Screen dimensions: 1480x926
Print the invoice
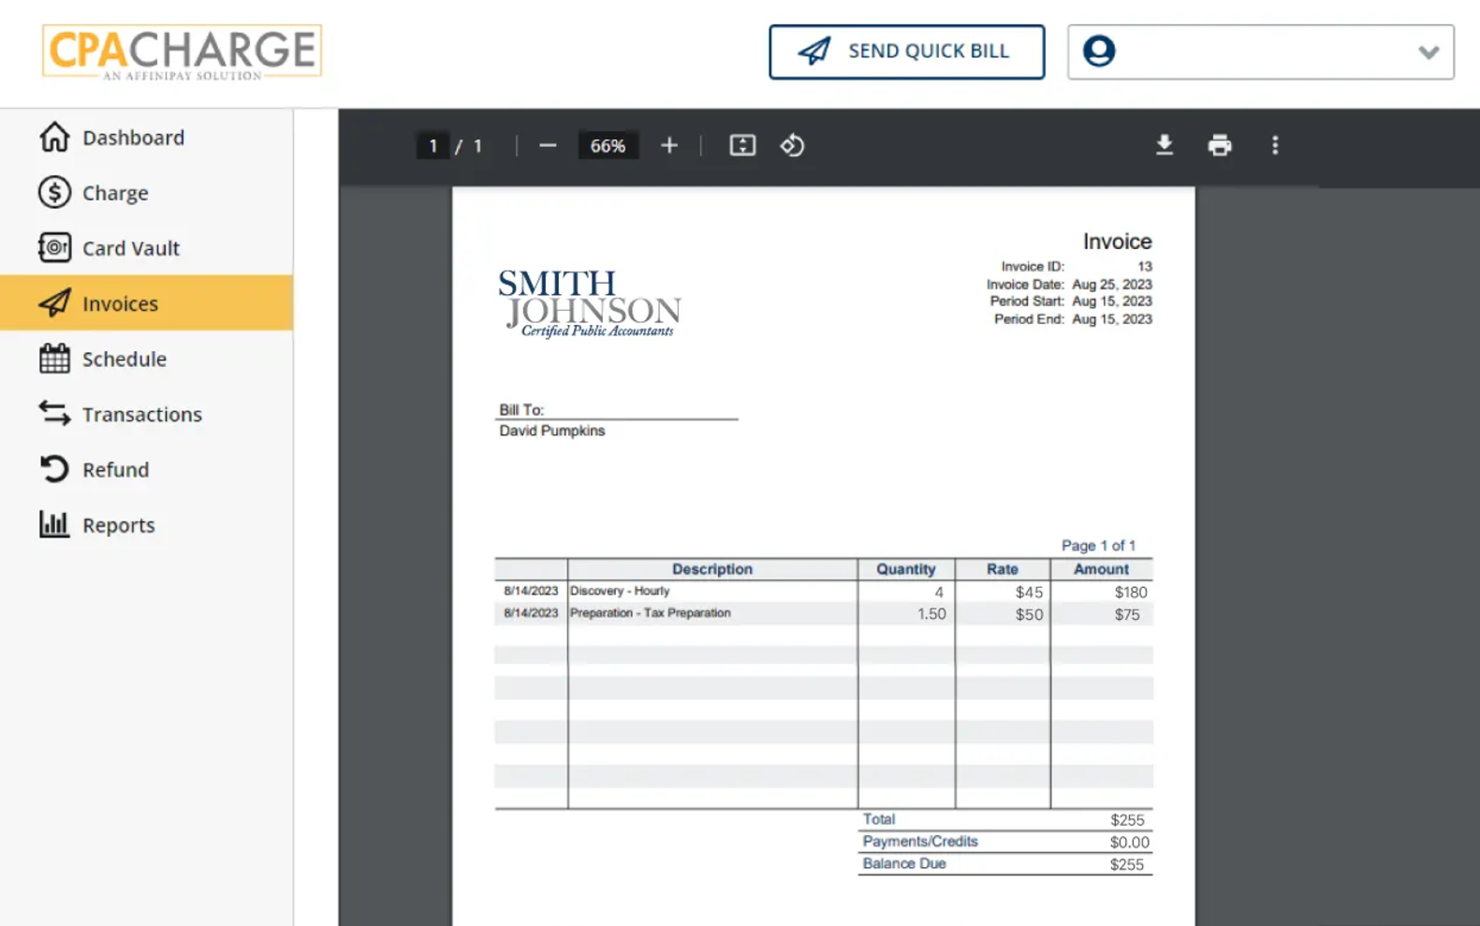pos(1220,145)
